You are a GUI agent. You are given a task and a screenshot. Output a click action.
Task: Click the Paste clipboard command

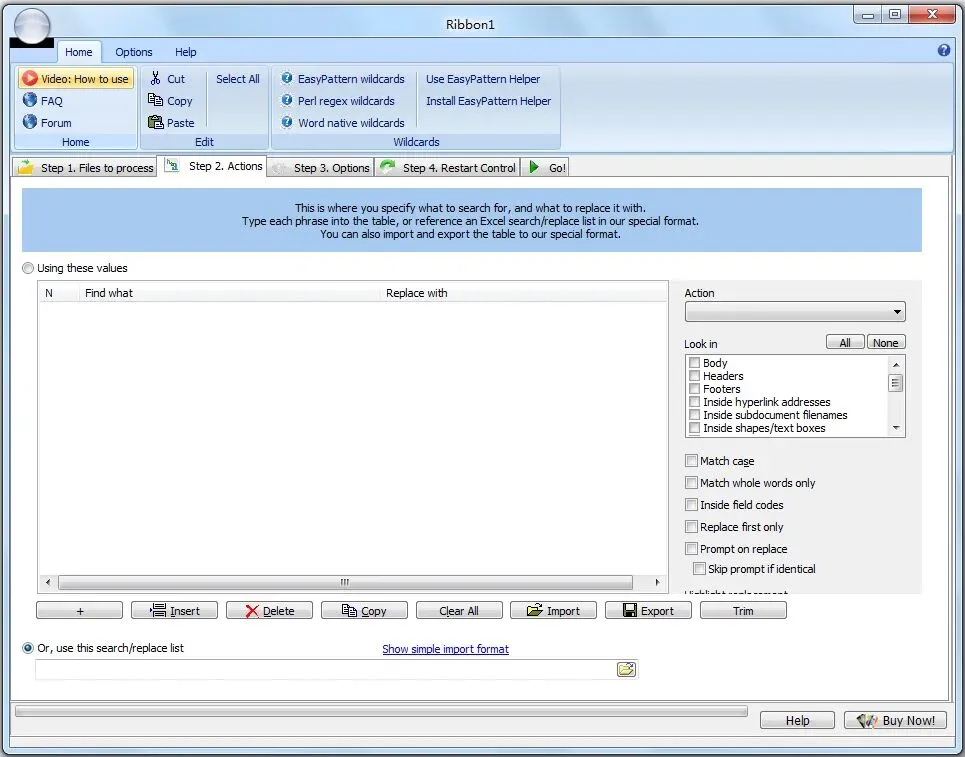point(171,122)
